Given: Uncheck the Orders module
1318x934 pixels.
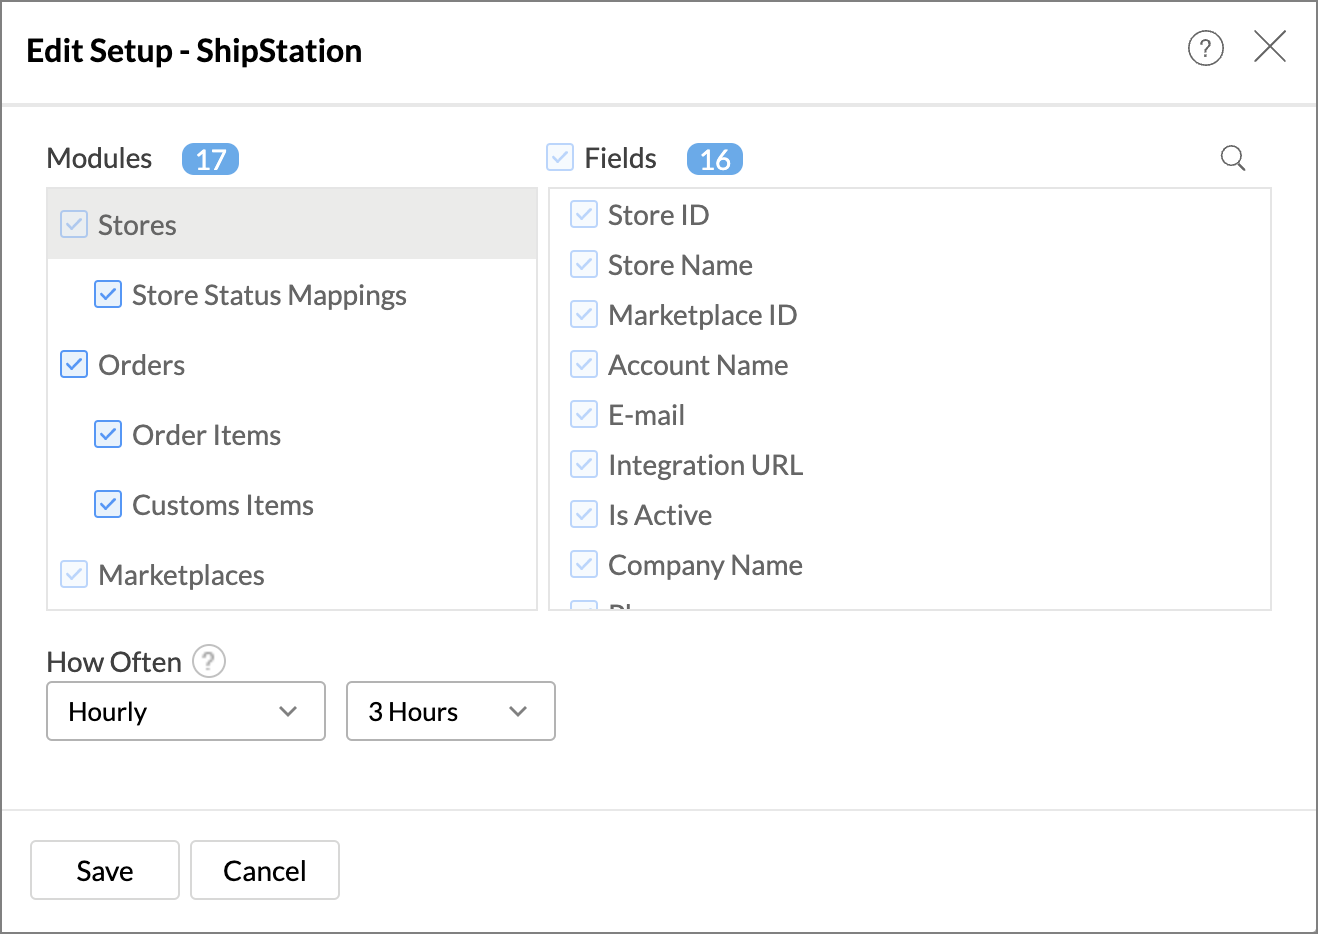Looking at the screenshot, I should [x=74, y=364].
